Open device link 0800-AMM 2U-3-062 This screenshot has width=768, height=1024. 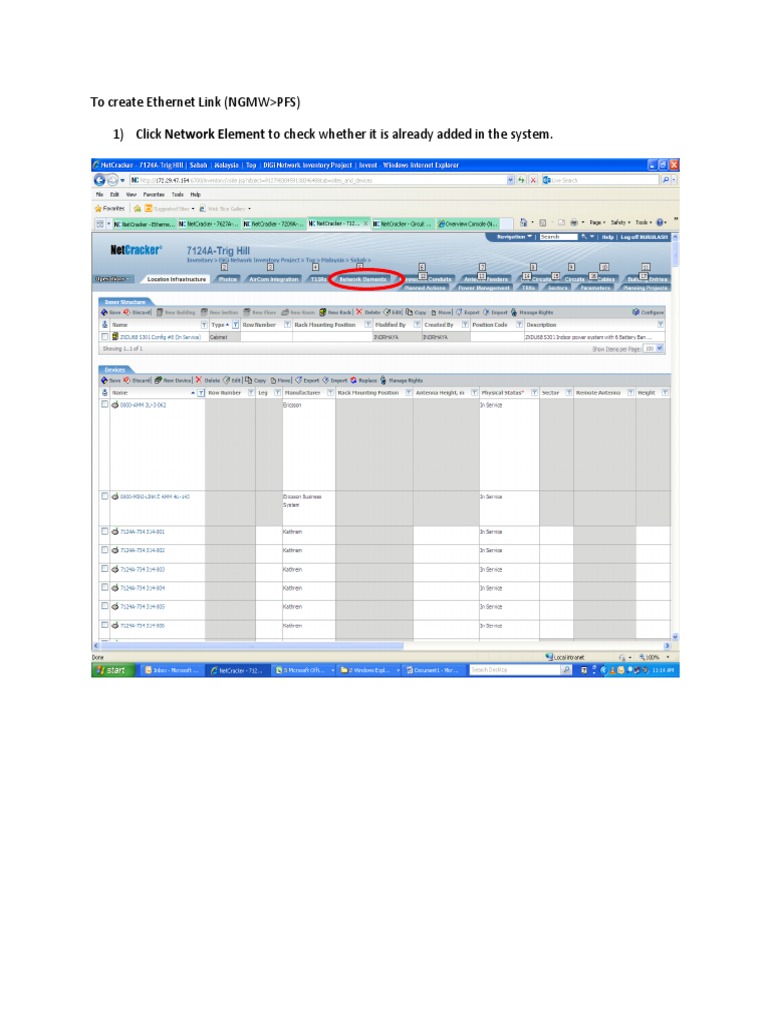pyautogui.click(x=142, y=405)
